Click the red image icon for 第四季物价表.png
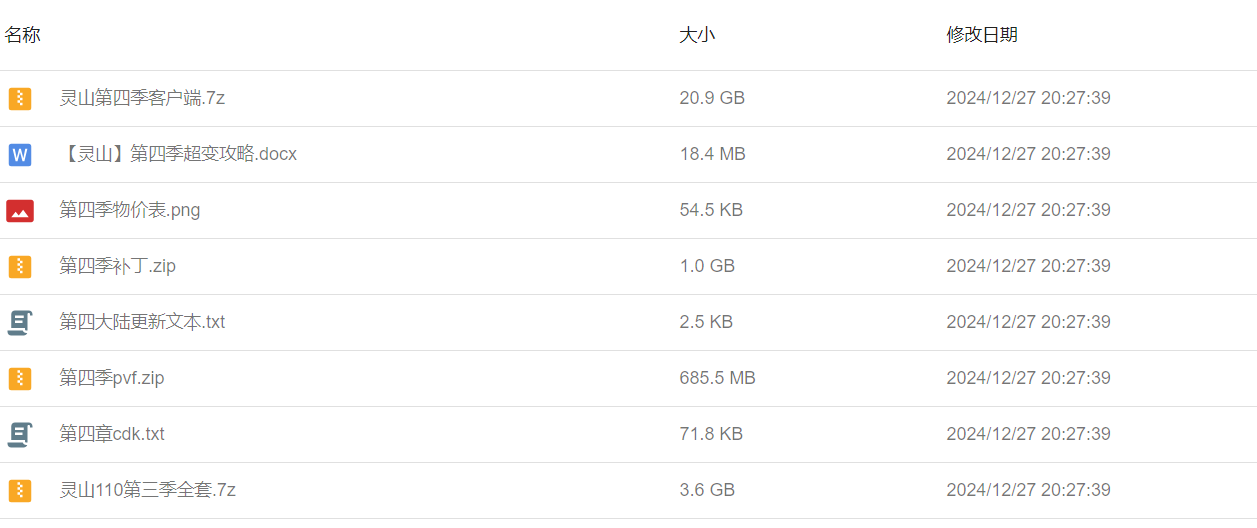This screenshot has height=528, width=1257. pos(20,210)
